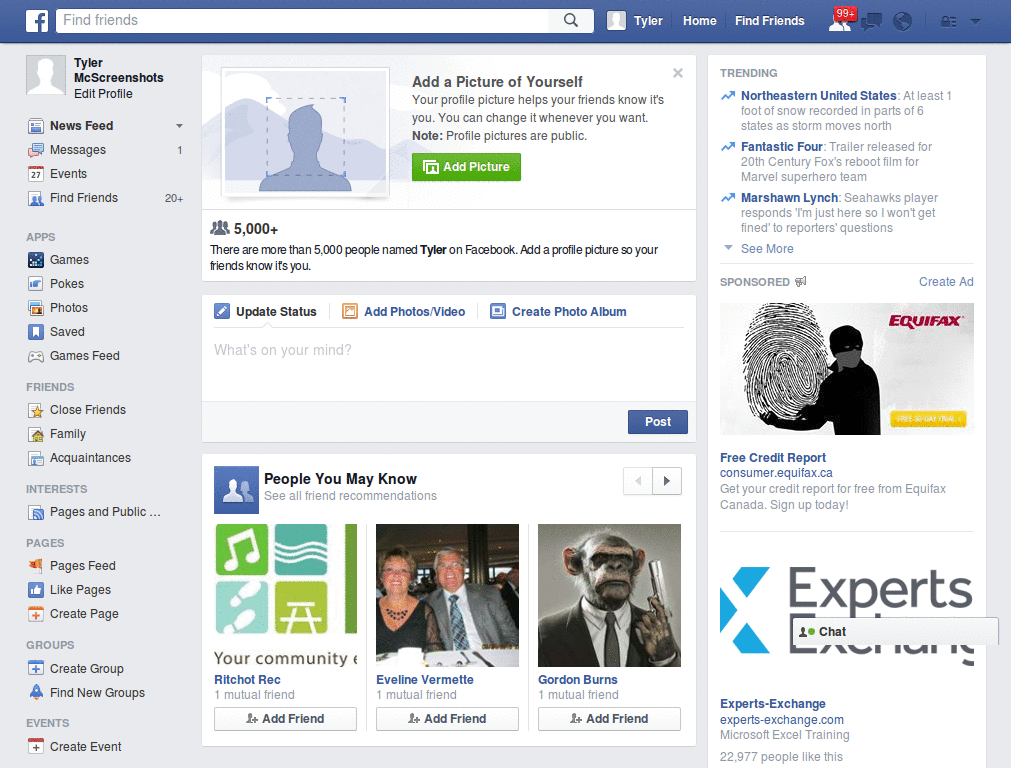Screen dimensions: 1024x768
Task: Open friend requests icon with 99+ badge
Action: pyautogui.click(x=840, y=21)
